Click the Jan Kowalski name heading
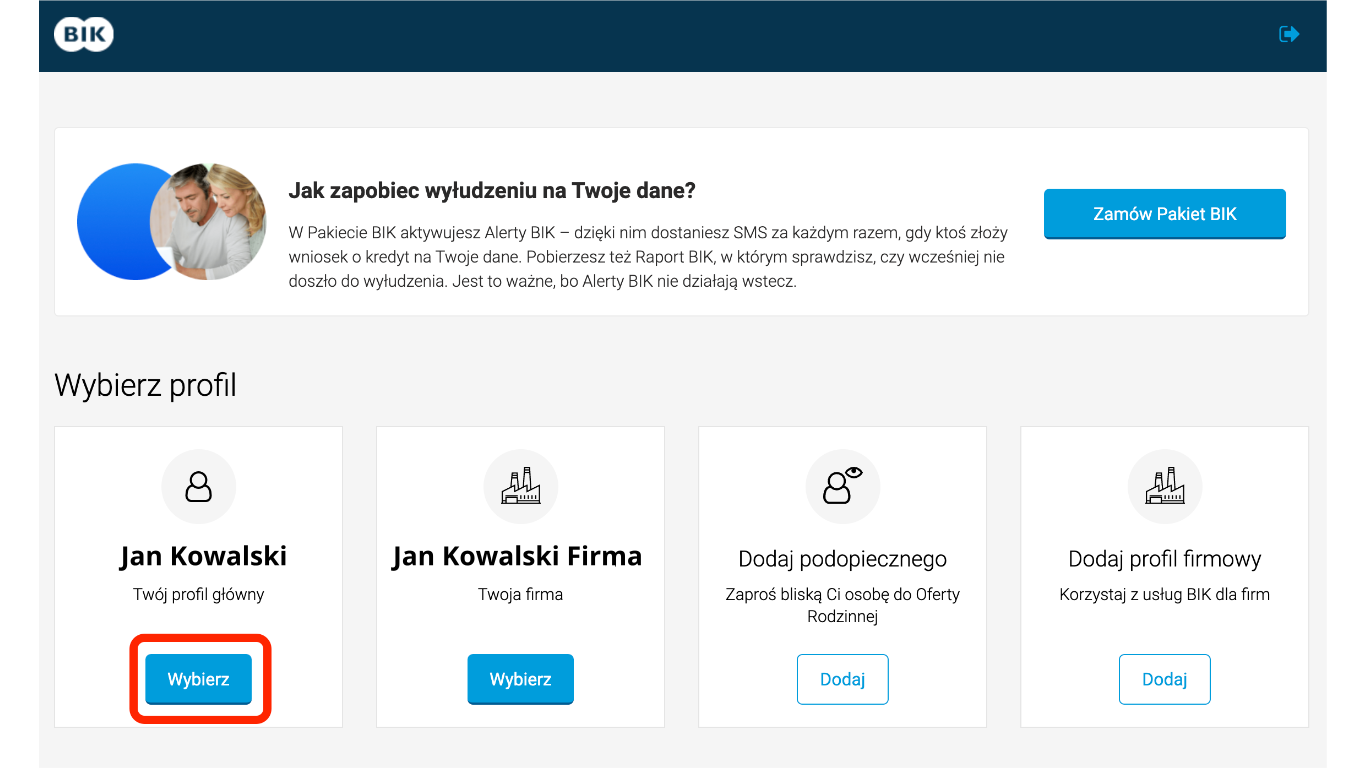The image size is (1366, 768). coord(203,556)
